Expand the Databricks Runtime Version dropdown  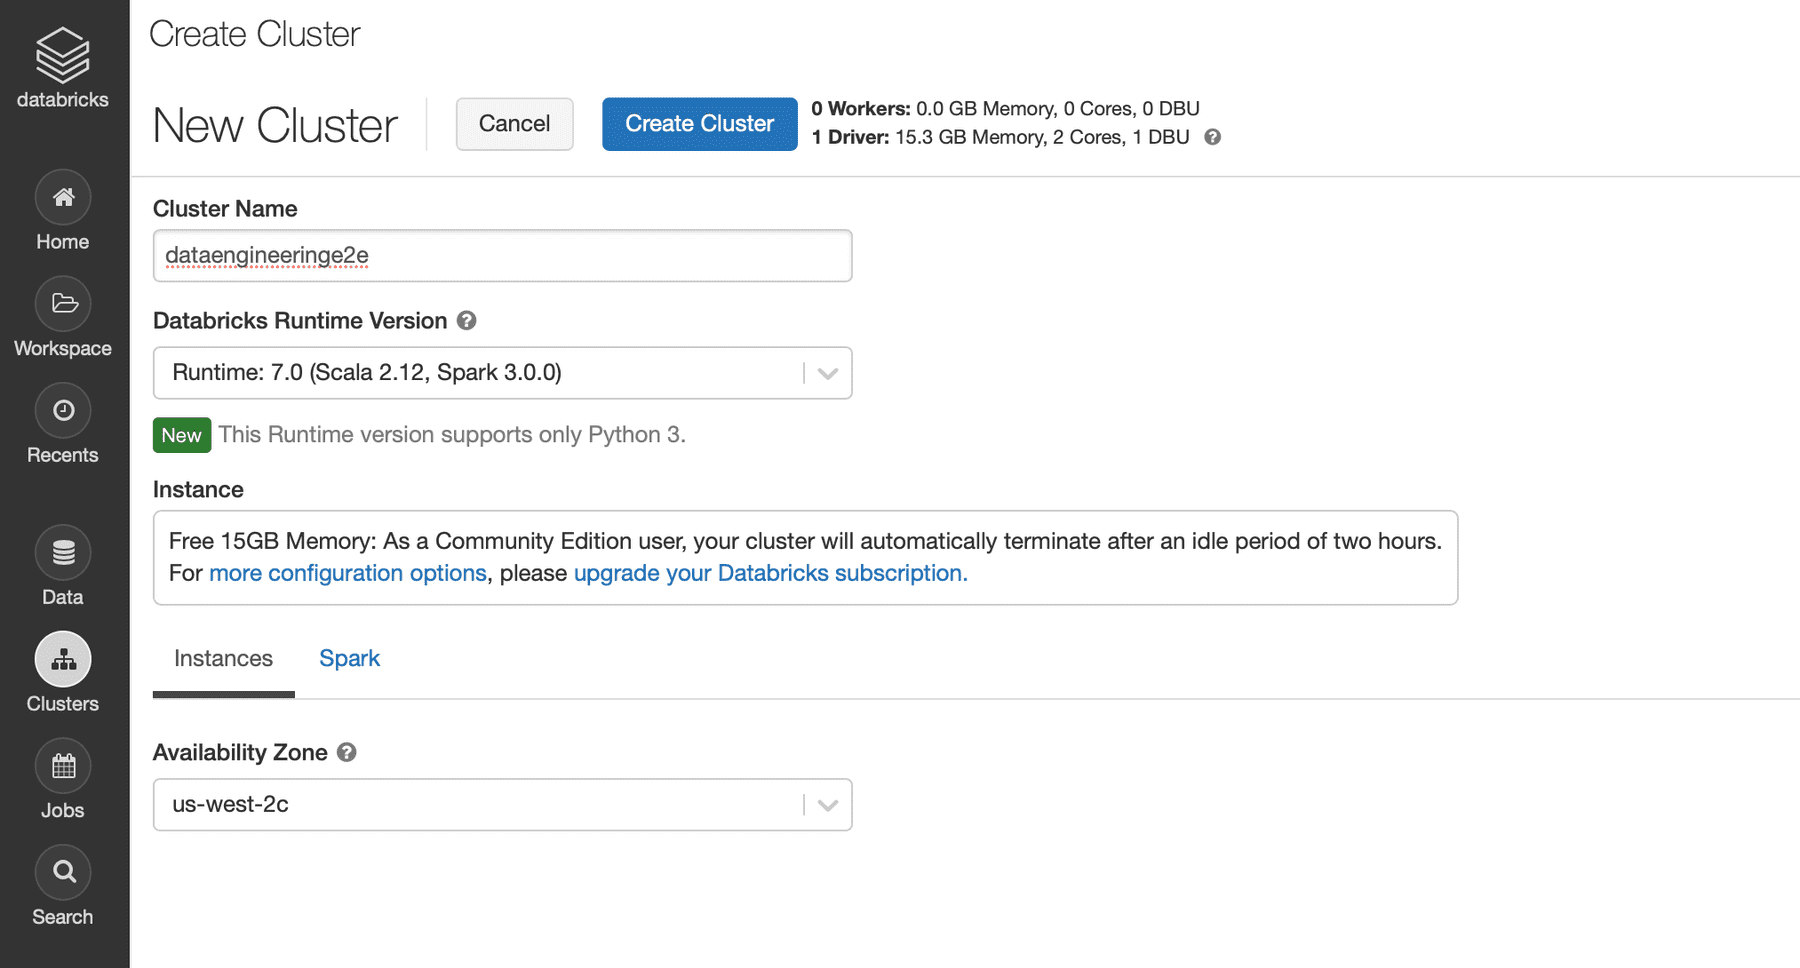(x=827, y=372)
